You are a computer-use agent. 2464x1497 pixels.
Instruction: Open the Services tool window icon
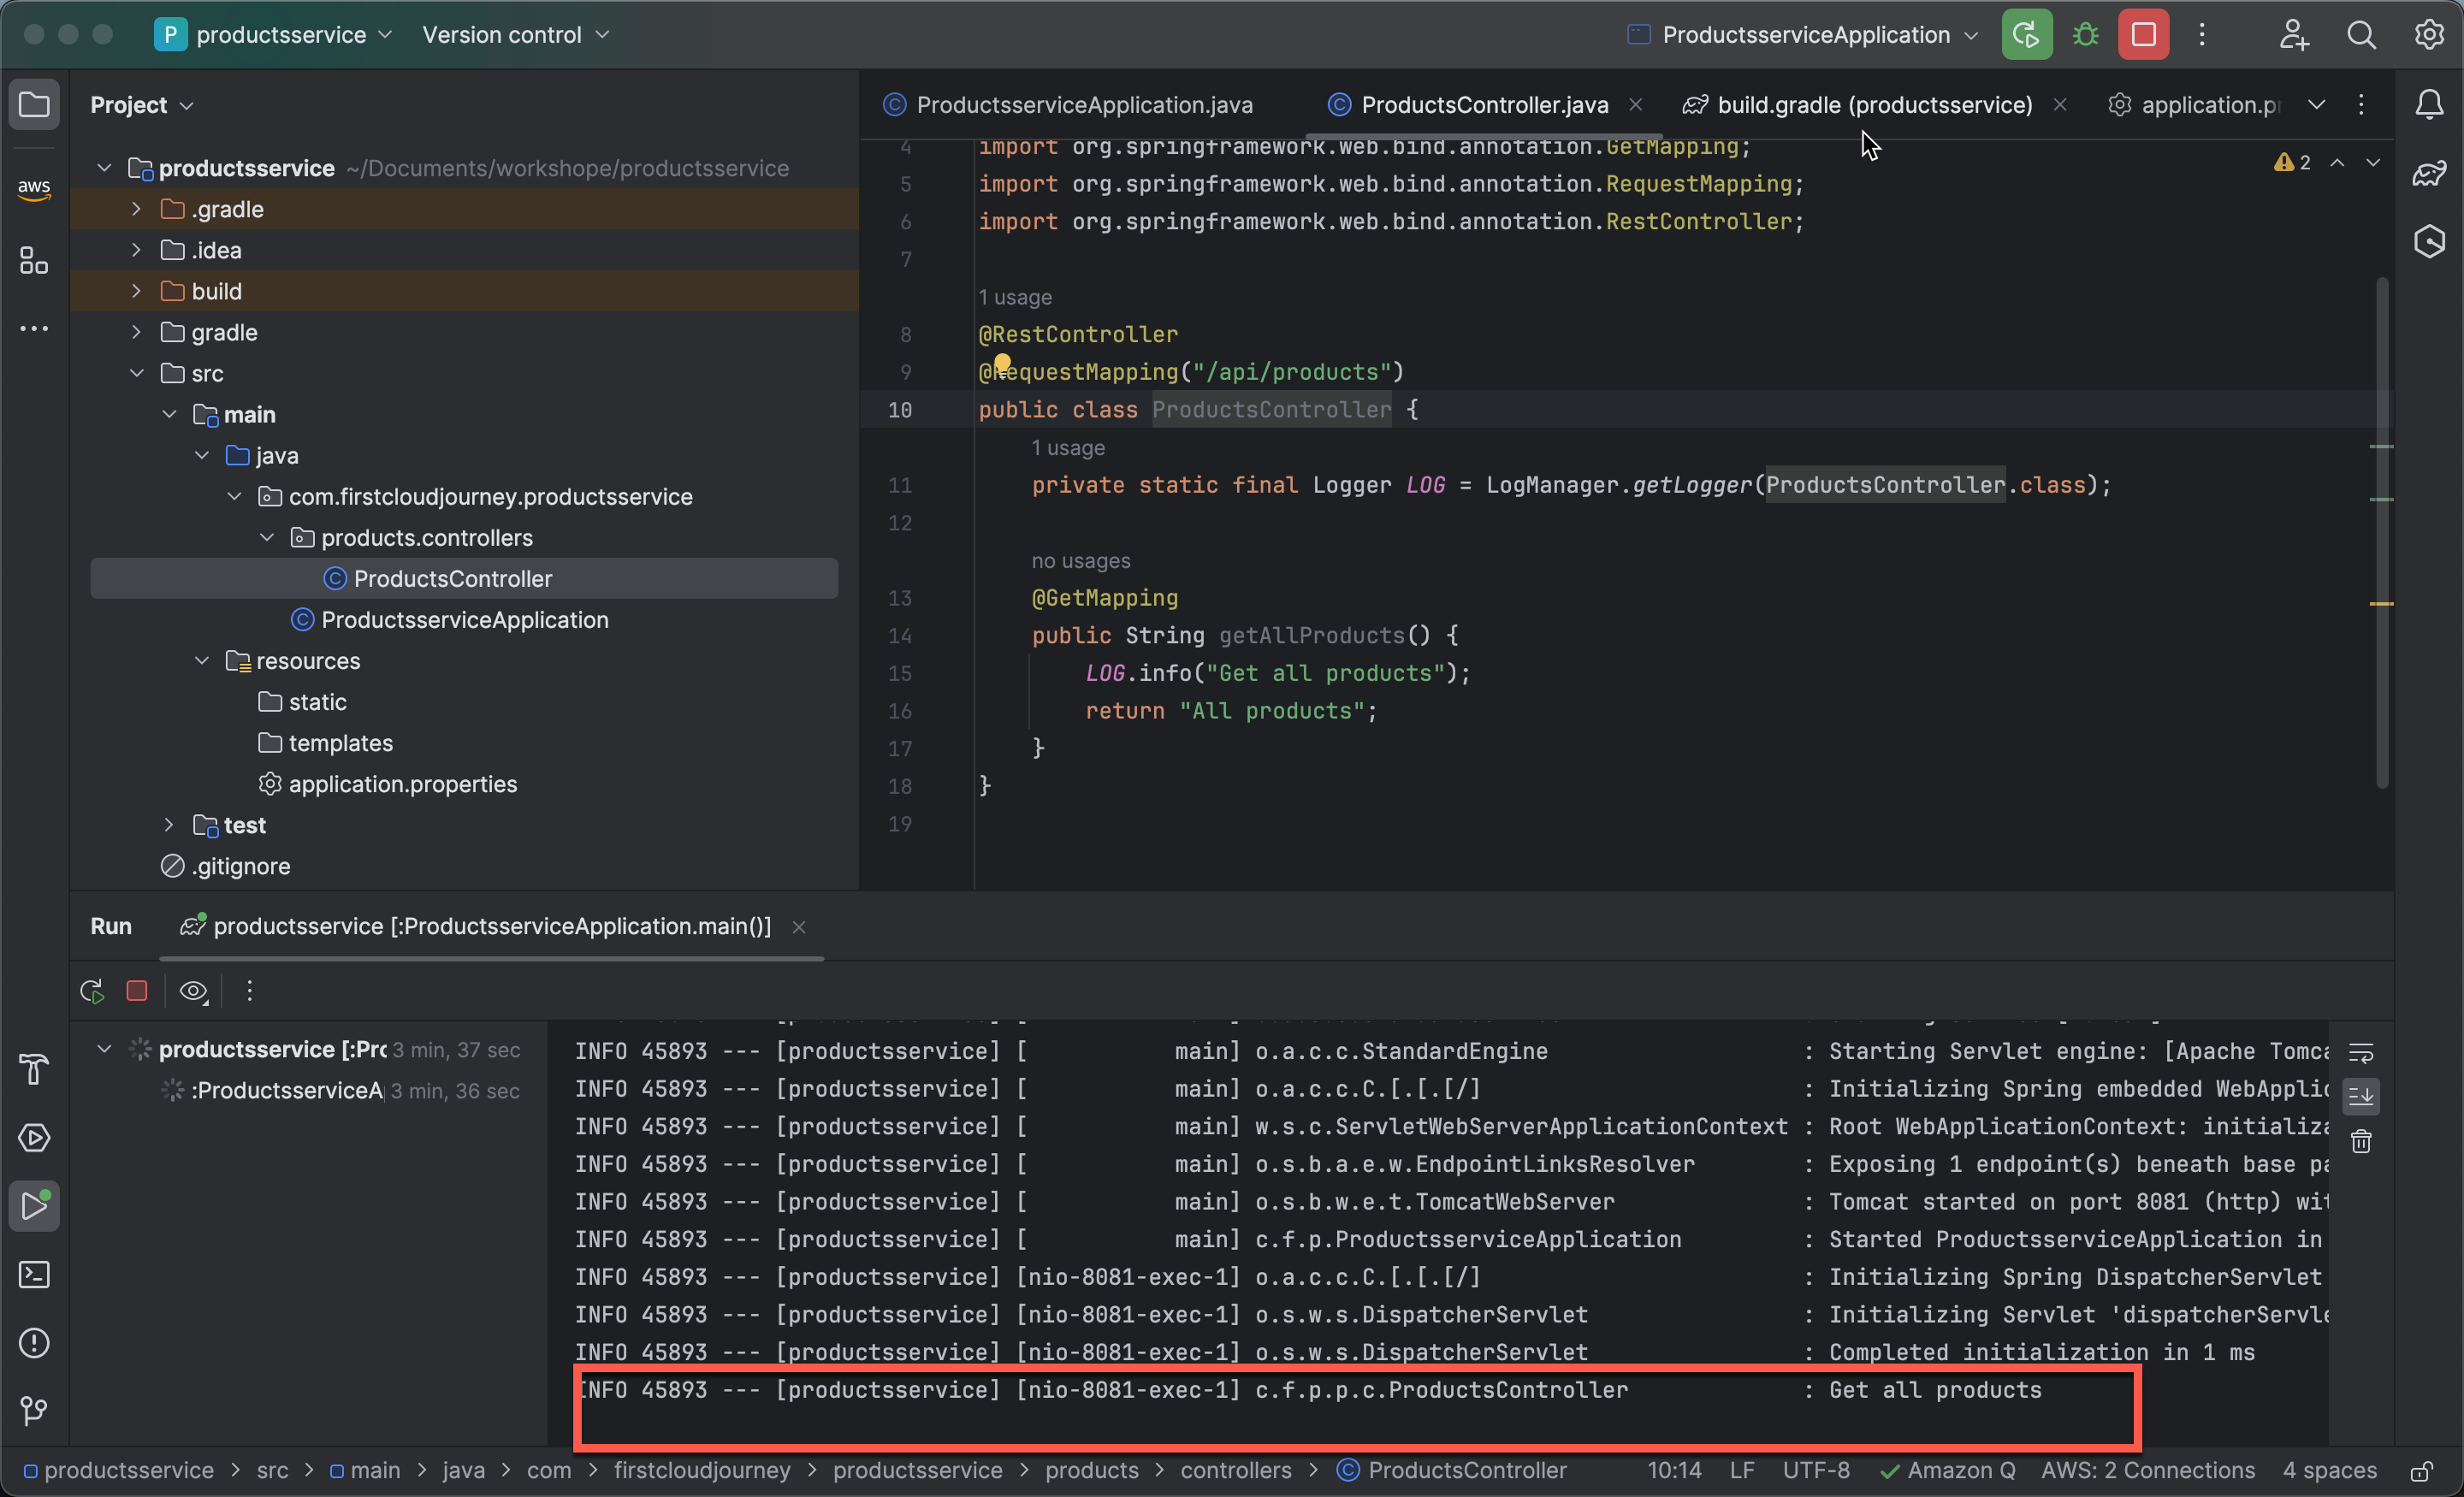pyautogui.click(x=34, y=1138)
